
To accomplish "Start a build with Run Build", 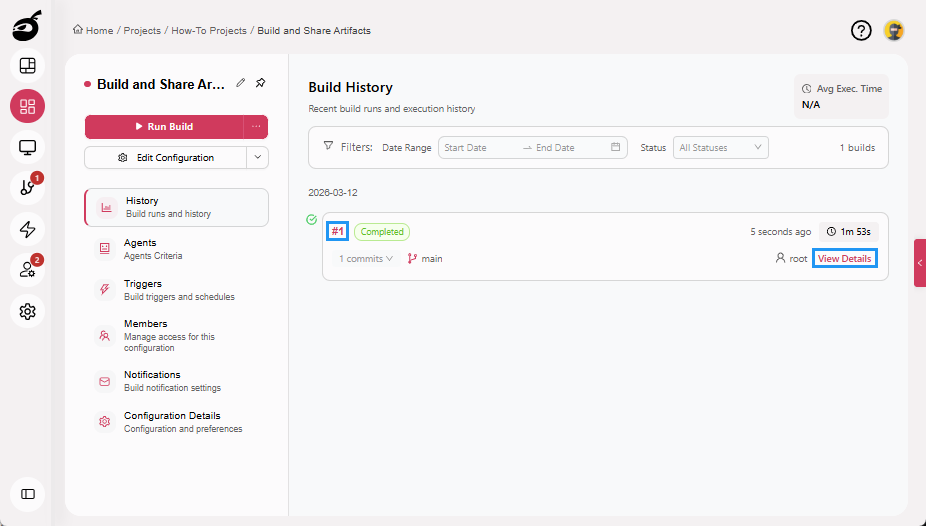I will click(164, 126).
